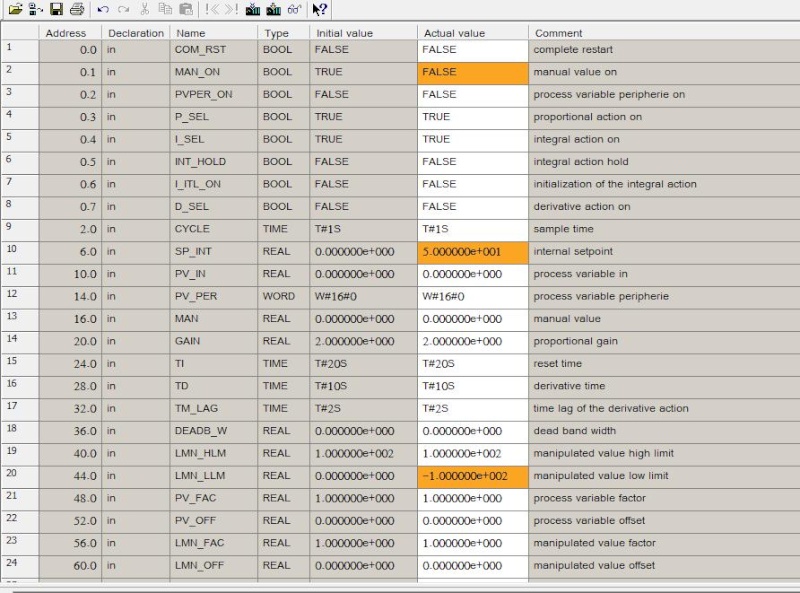Click the Initial value column header
Image resolution: width=800 pixels, height=593 pixels.
363,33
